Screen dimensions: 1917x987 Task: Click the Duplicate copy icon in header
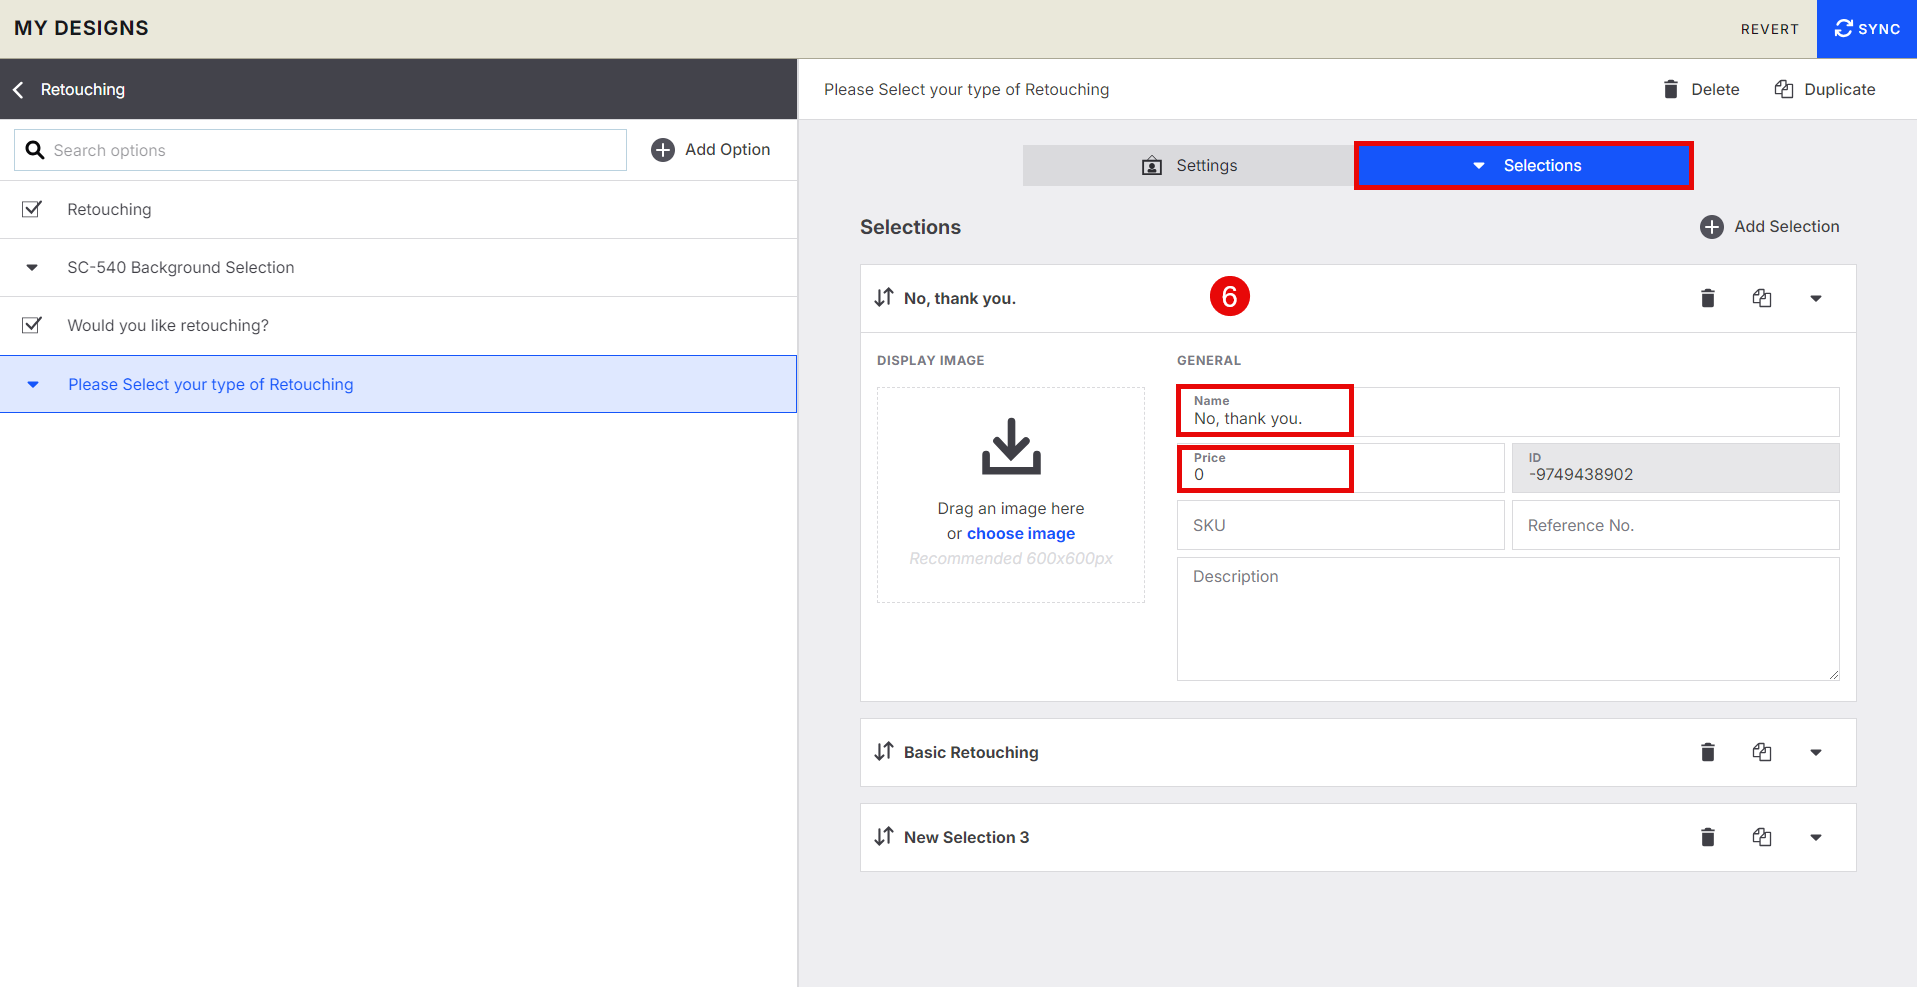pos(1784,89)
